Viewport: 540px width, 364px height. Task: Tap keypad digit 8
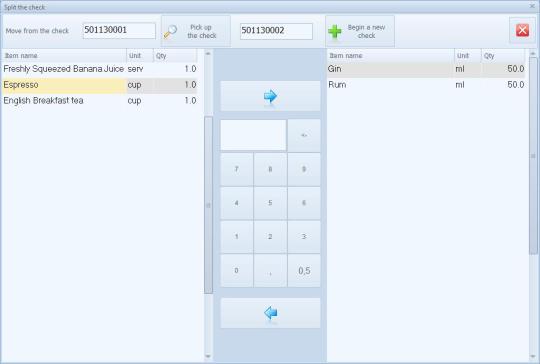[270, 169]
